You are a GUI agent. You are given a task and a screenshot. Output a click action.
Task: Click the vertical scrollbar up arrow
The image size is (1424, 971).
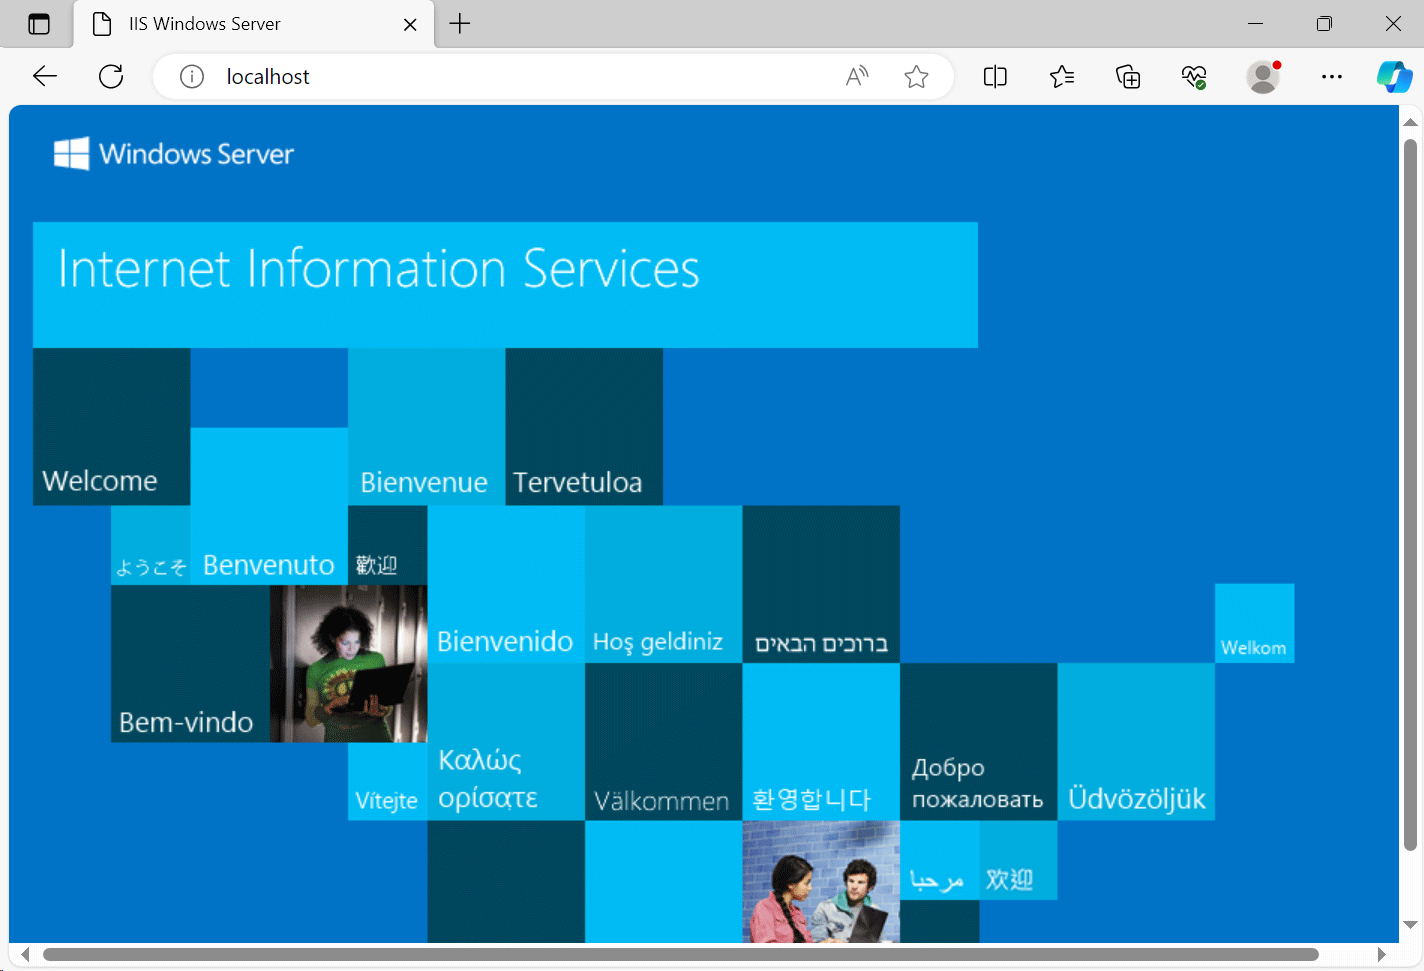1410,122
